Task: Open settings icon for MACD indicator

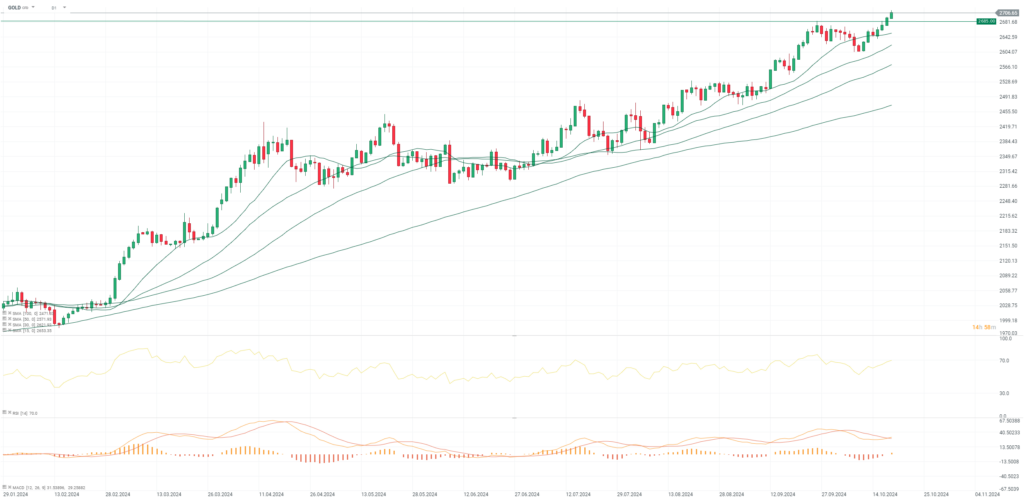Action: pos(5,487)
